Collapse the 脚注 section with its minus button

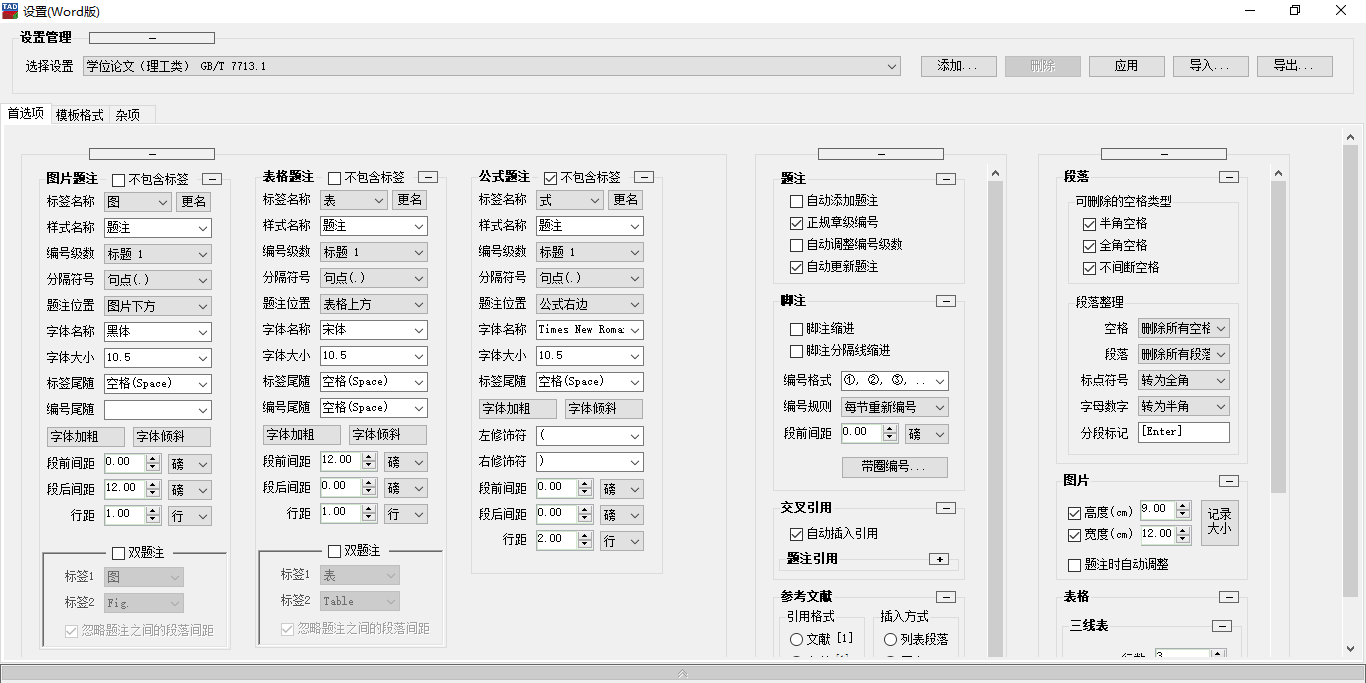[x=946, y=301]
